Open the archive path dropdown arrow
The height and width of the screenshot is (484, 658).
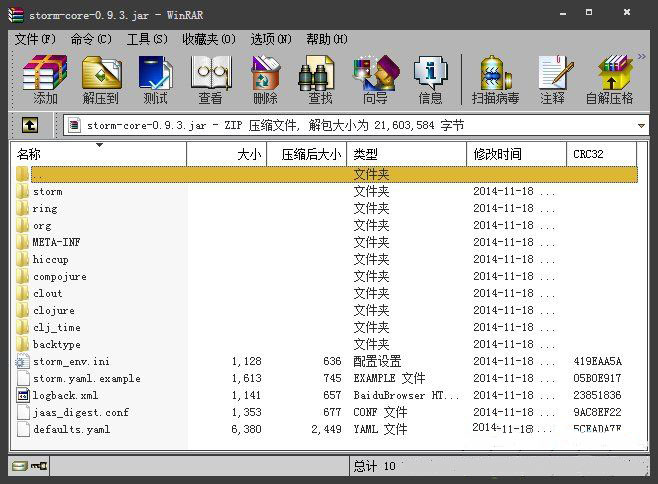click(641, 126)
